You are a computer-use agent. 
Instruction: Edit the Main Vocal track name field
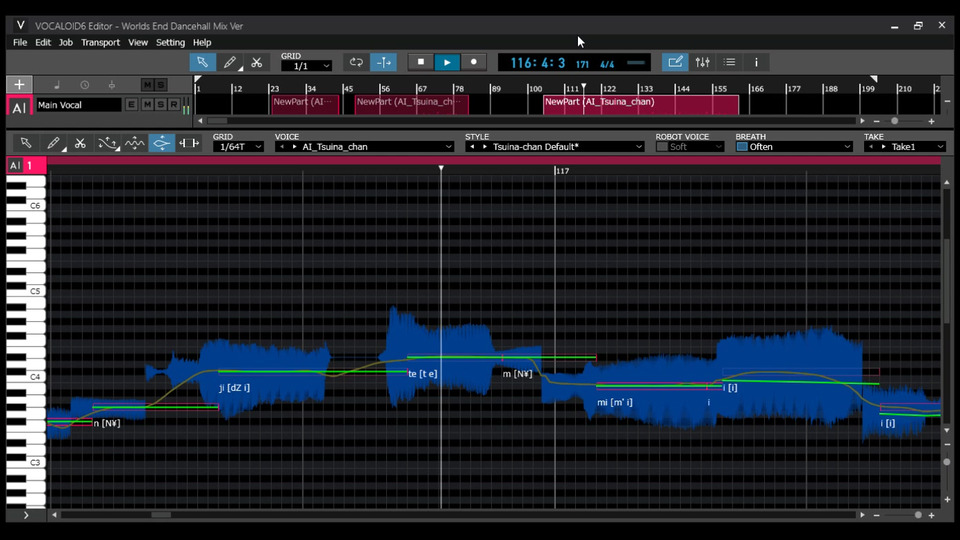78,105
